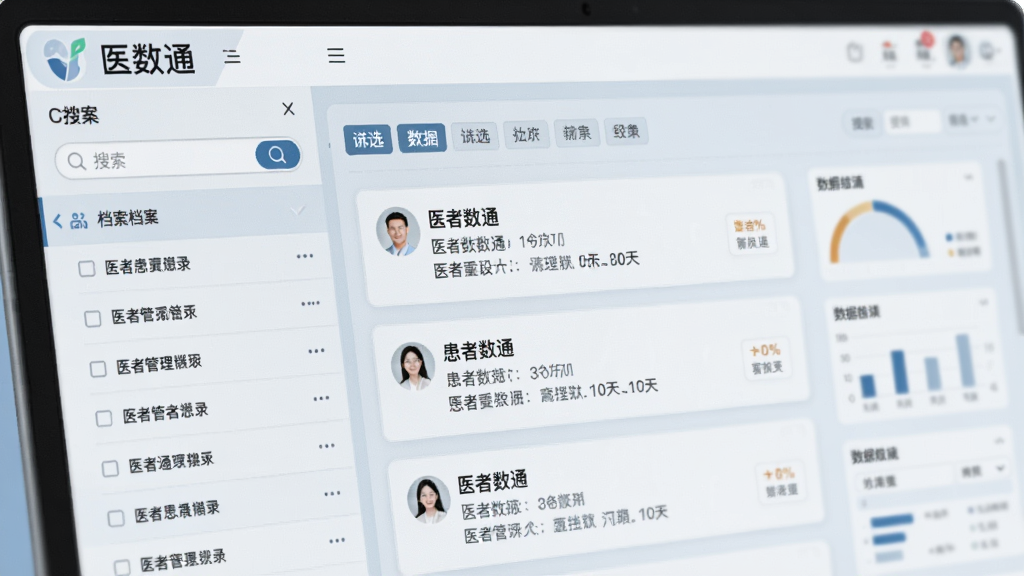Open the ellipsis menu of the seventh list row
Screen dimensions: 1024x576
[337, 541]
